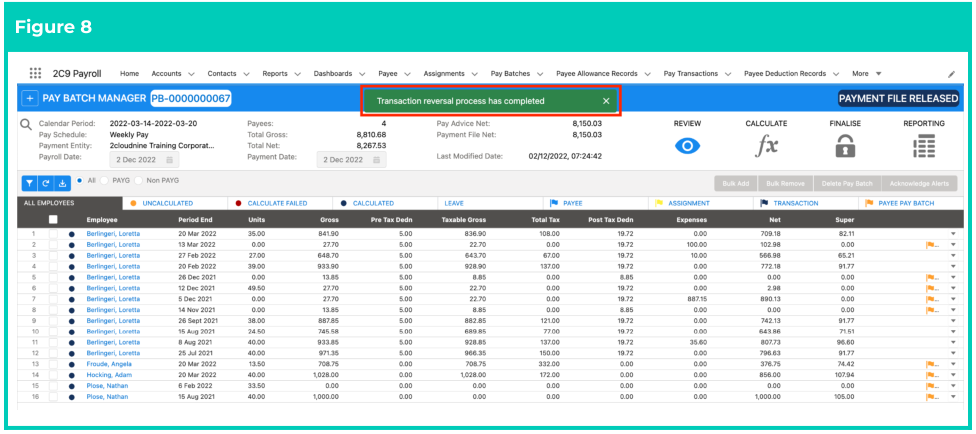Switch to the Calculate Failed tab
976x434 pixels.
point(278,203)
